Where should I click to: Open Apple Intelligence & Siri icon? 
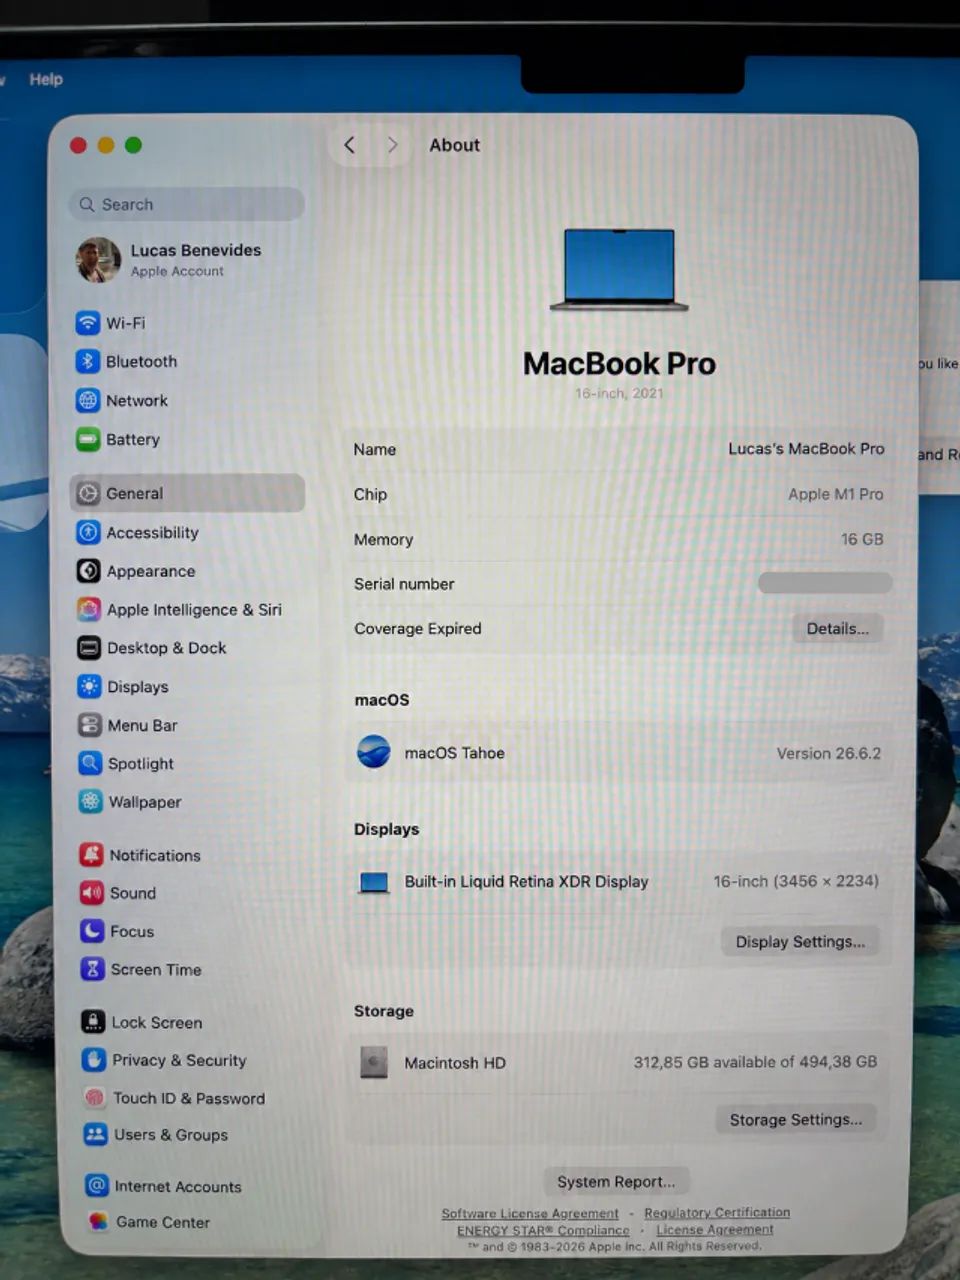pos(89,609)
